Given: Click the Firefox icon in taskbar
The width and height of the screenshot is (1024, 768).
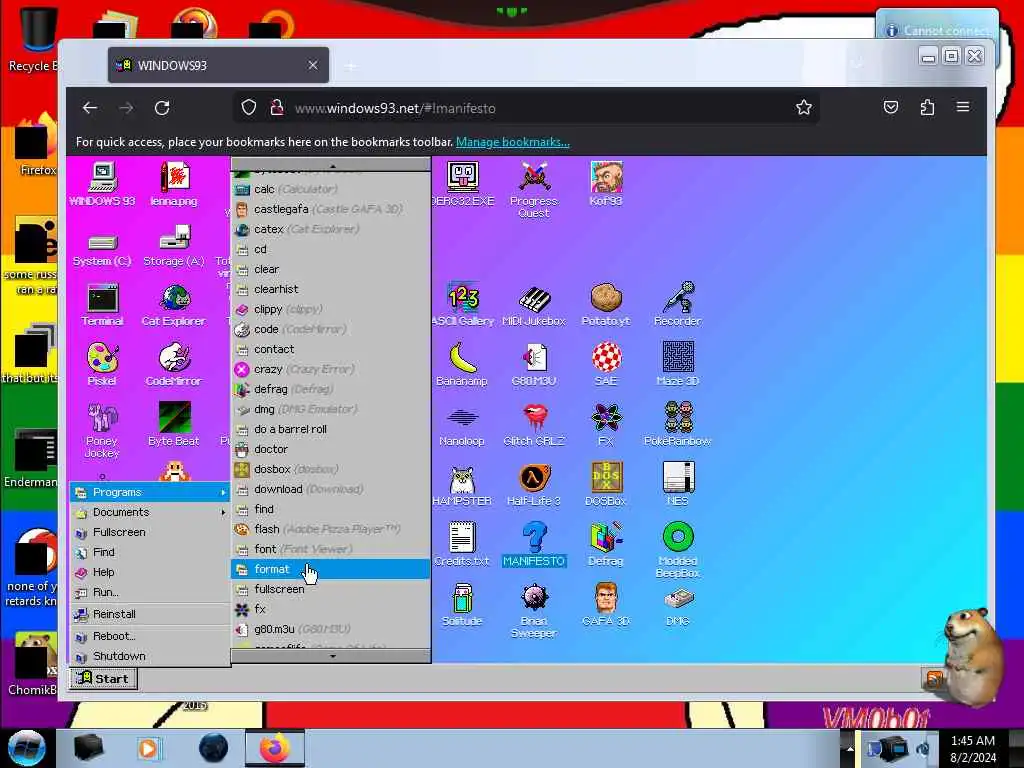Looking at the screenshot, I should tap(274, 748).
